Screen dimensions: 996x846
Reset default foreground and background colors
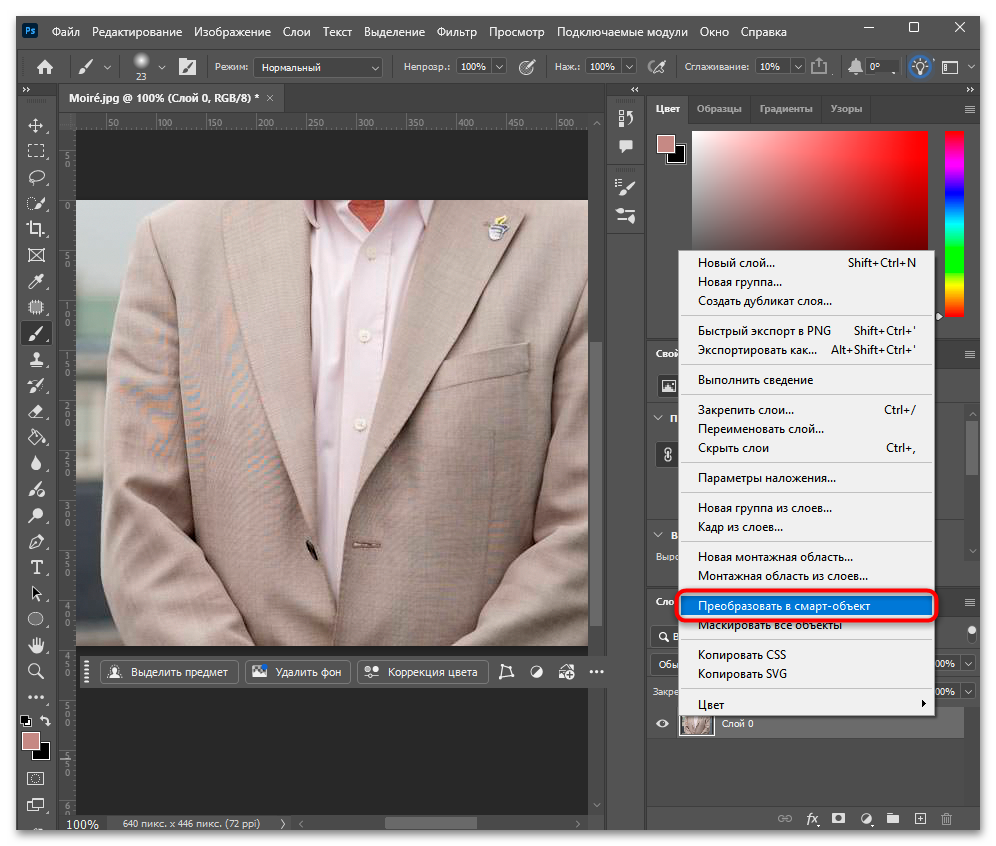25,721
